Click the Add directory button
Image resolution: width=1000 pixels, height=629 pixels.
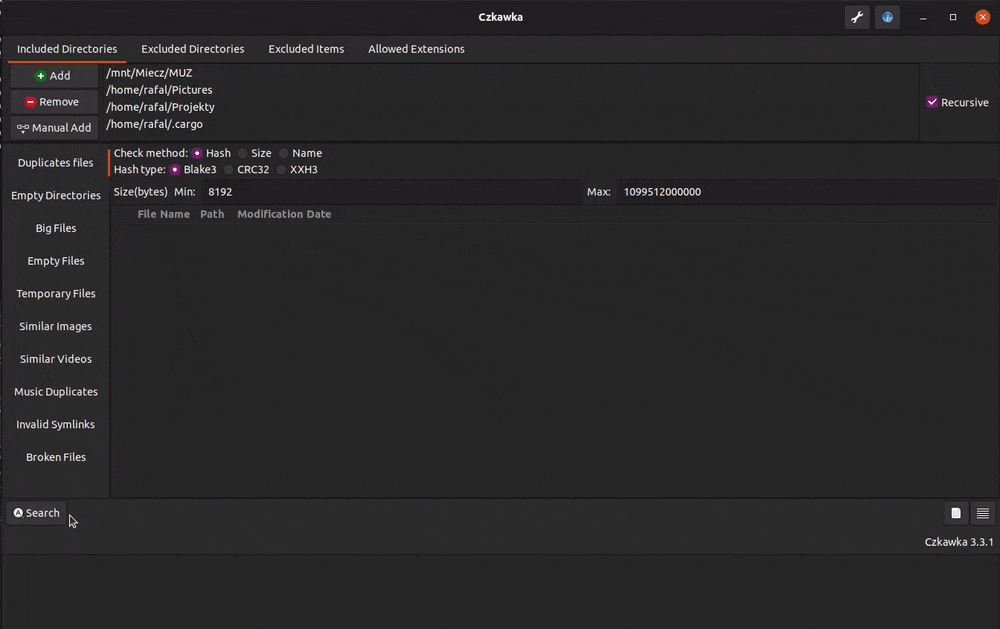click(54, 76)
